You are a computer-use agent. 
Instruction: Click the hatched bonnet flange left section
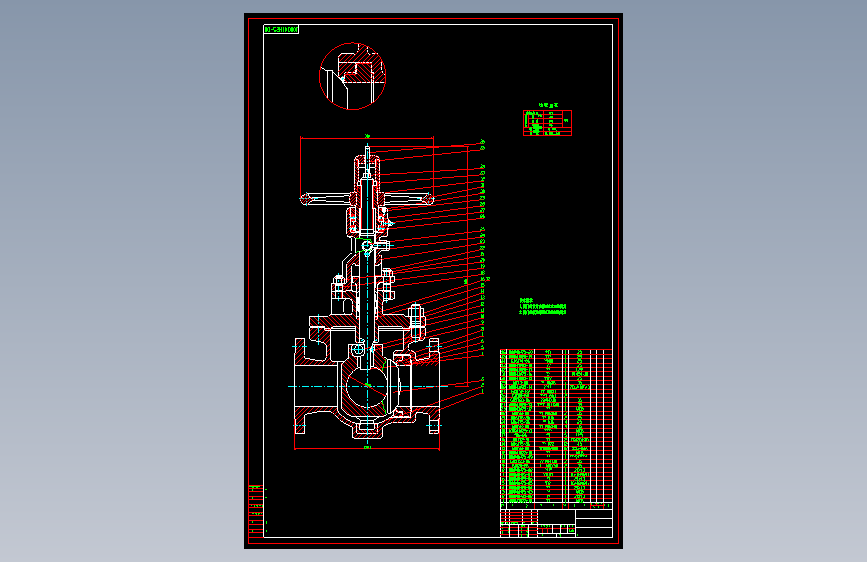click(x=332, y=321)
